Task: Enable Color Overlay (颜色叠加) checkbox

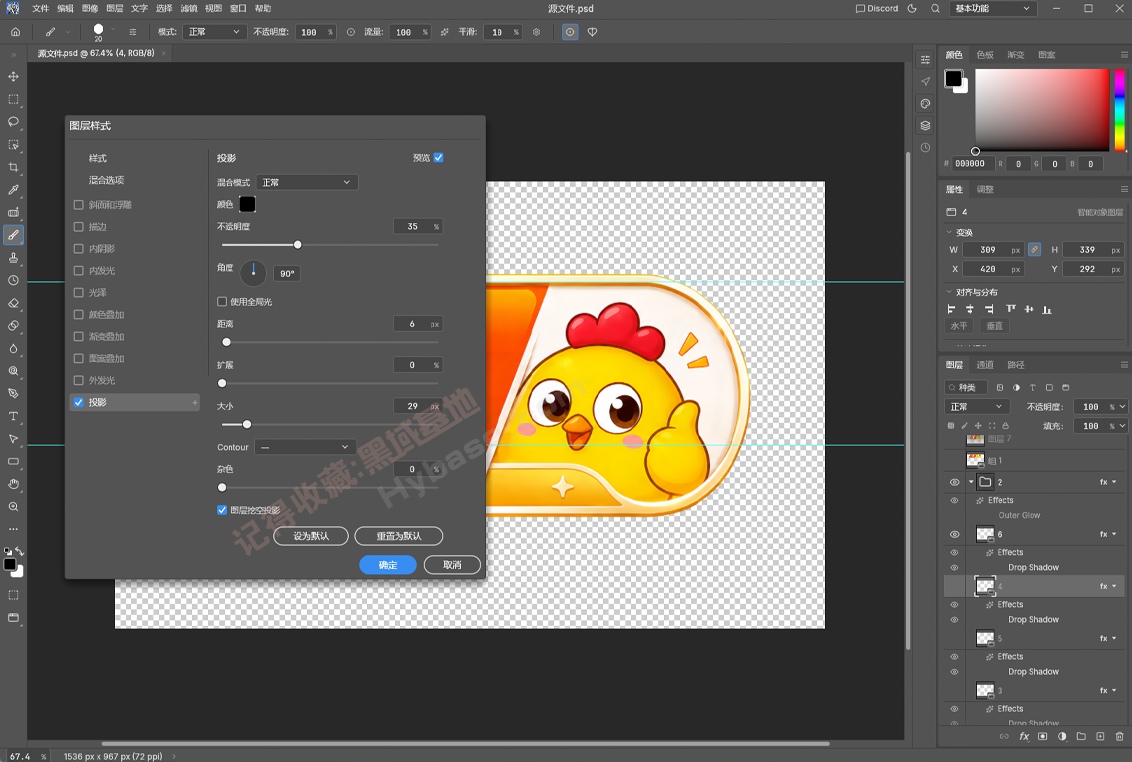Action: point(79,314)
